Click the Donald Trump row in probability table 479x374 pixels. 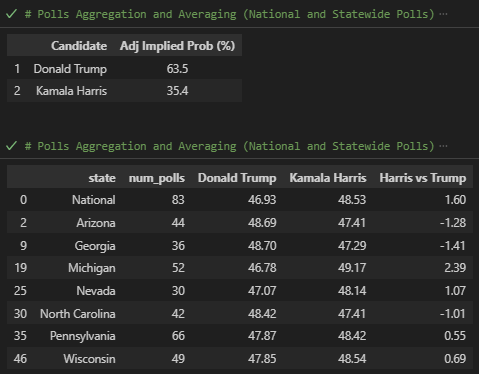124,69
